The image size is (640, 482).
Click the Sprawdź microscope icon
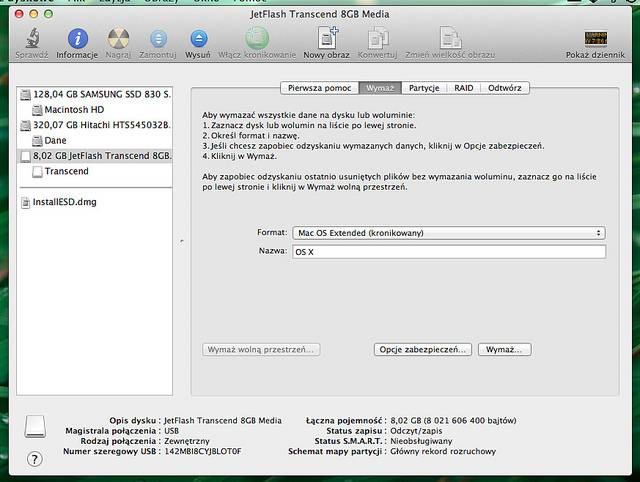tap(33, 39)
